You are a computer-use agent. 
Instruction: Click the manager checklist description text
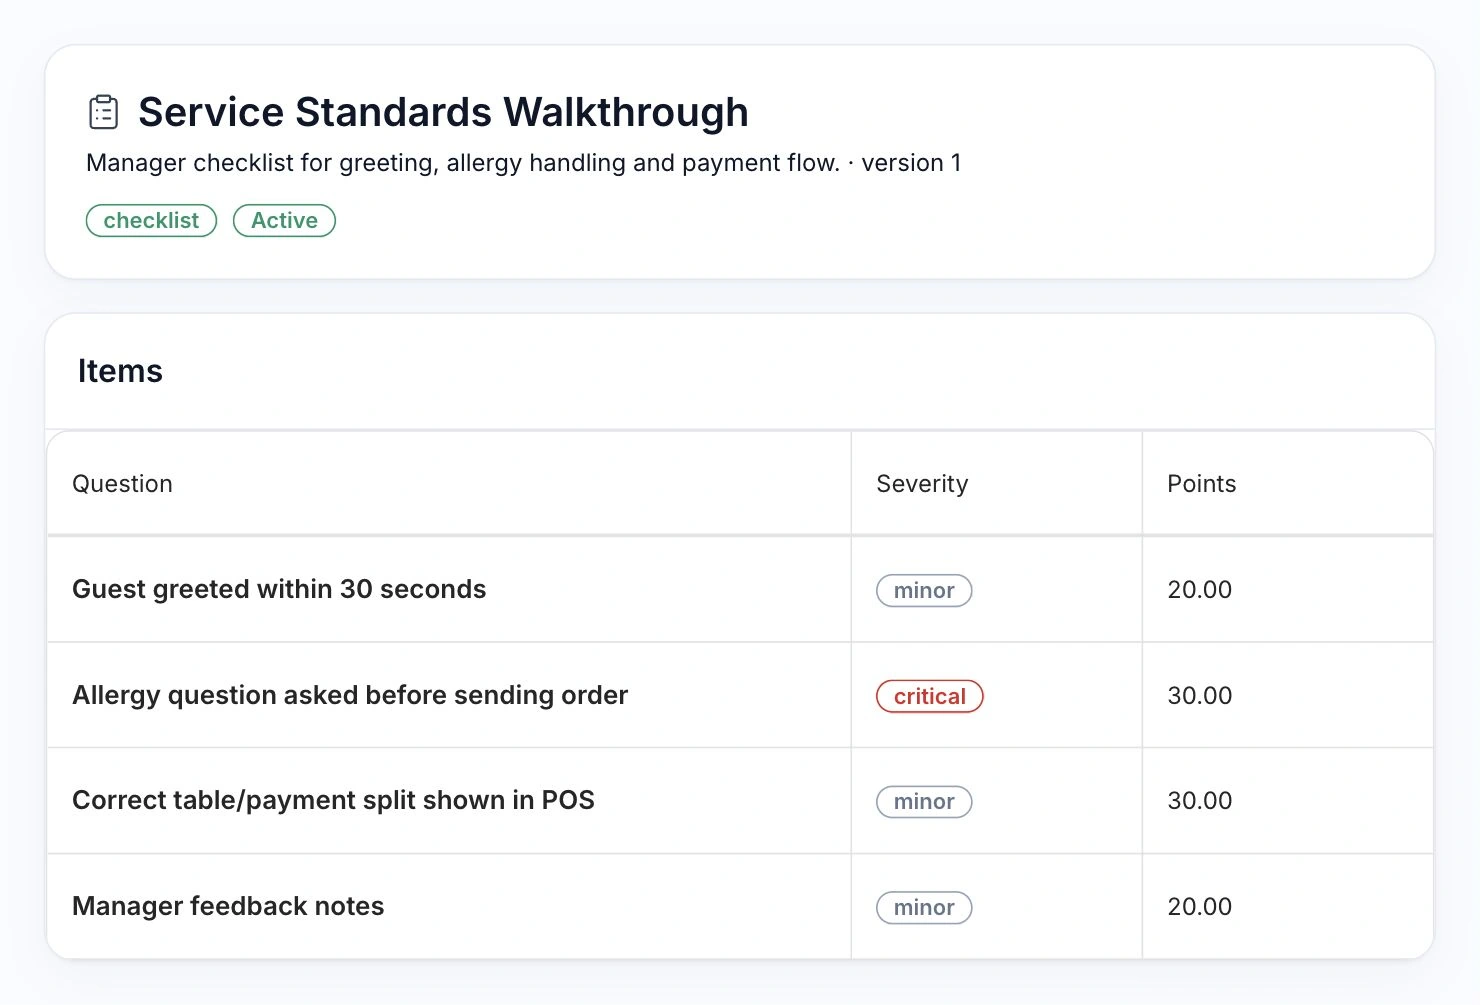pos(523,163)
